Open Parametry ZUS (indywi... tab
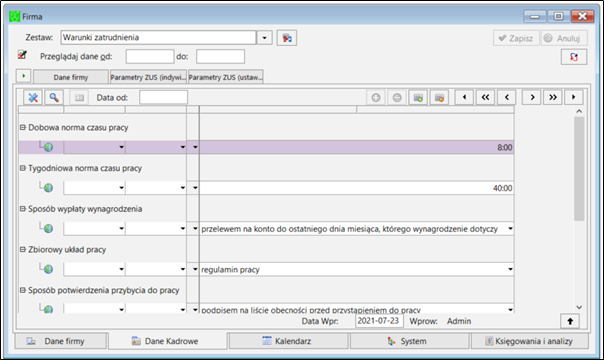 148,77
